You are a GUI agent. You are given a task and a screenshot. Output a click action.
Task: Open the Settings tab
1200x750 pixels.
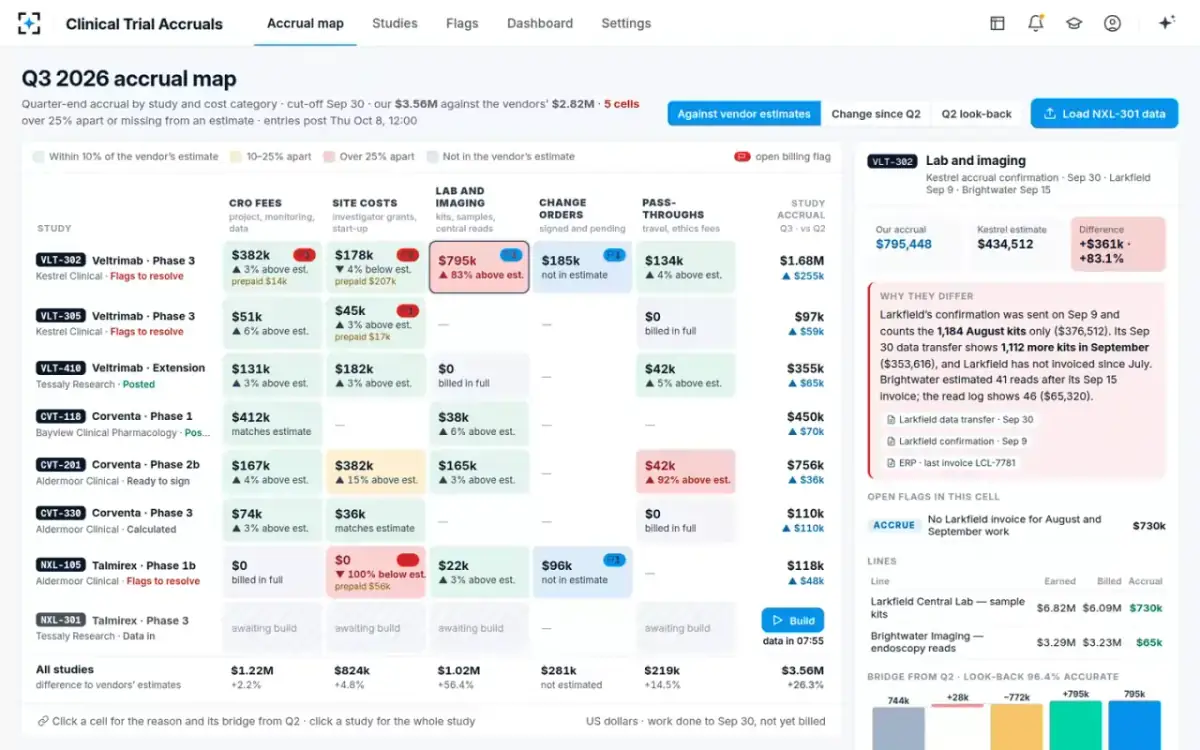point(626,23)
